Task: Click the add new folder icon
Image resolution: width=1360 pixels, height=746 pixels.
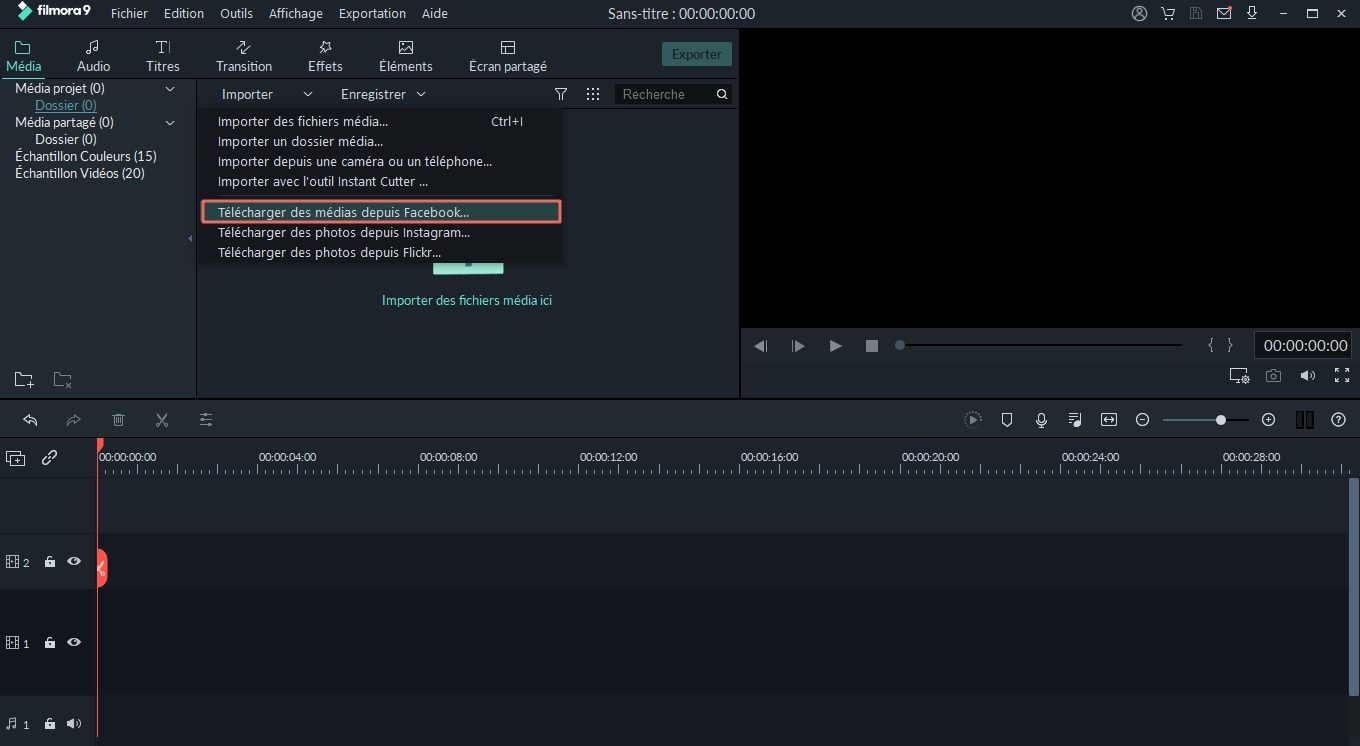Action: (24, 380)
